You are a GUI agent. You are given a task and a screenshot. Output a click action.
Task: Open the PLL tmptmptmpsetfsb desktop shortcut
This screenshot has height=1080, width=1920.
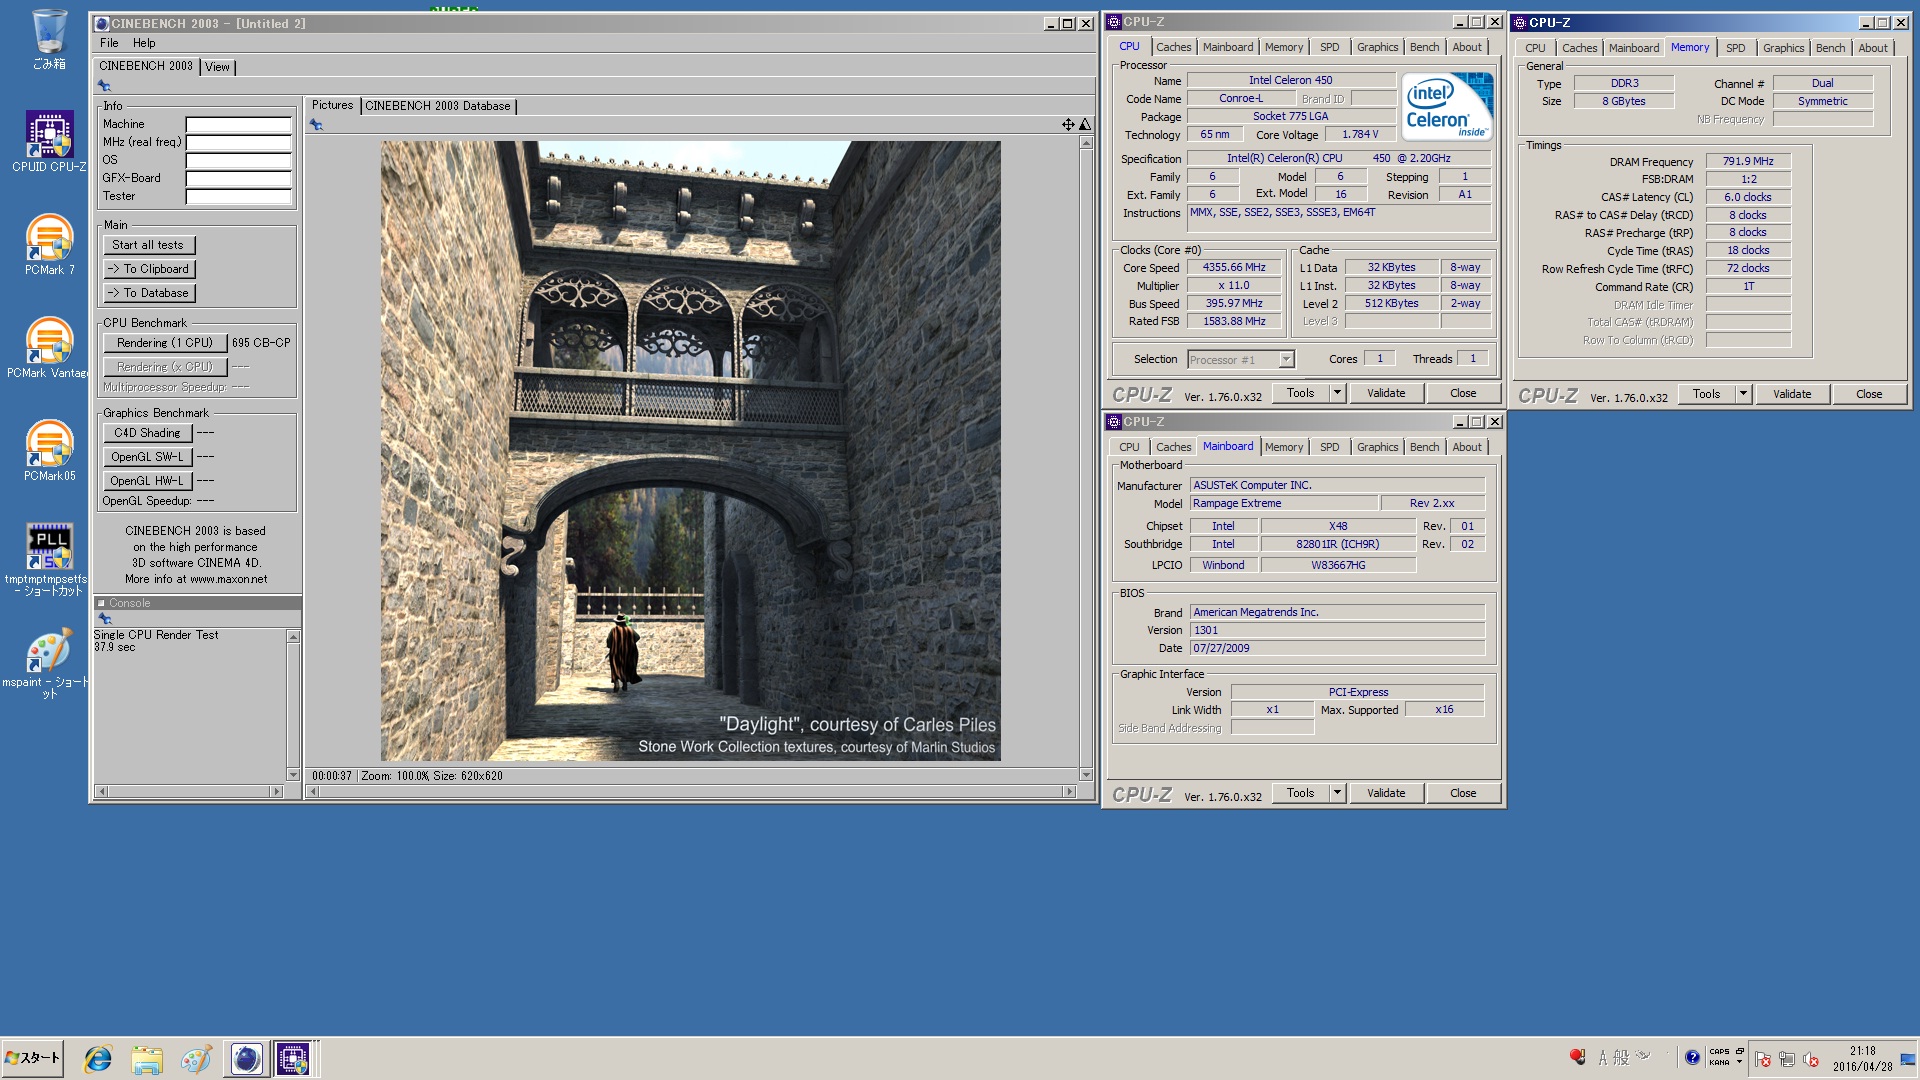point(49,560)
